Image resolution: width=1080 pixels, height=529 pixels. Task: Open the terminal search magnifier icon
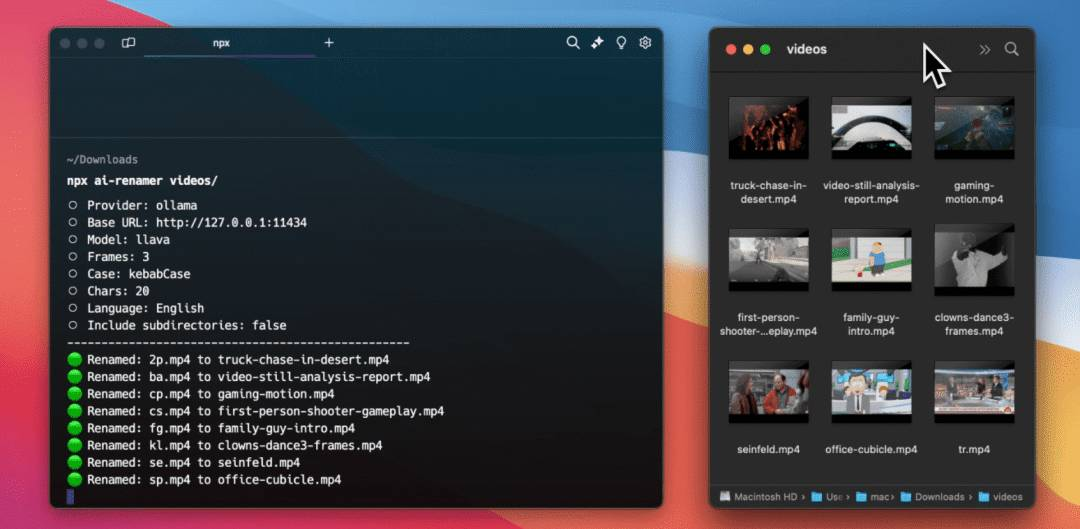pyautogui.click(x=572, y=43)
